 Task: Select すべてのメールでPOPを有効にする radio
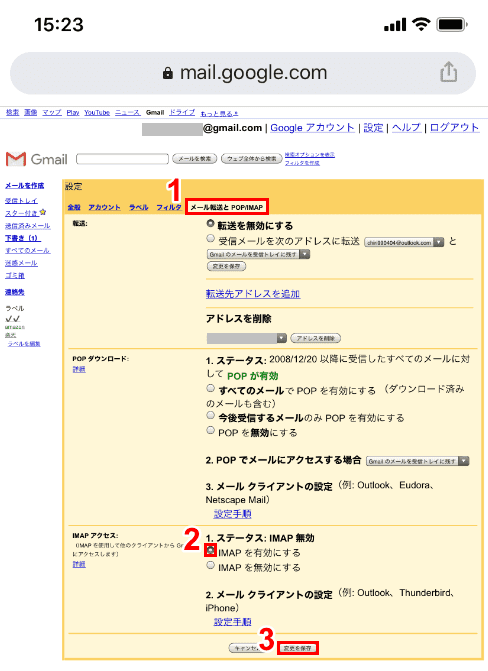tap(210, 388)
